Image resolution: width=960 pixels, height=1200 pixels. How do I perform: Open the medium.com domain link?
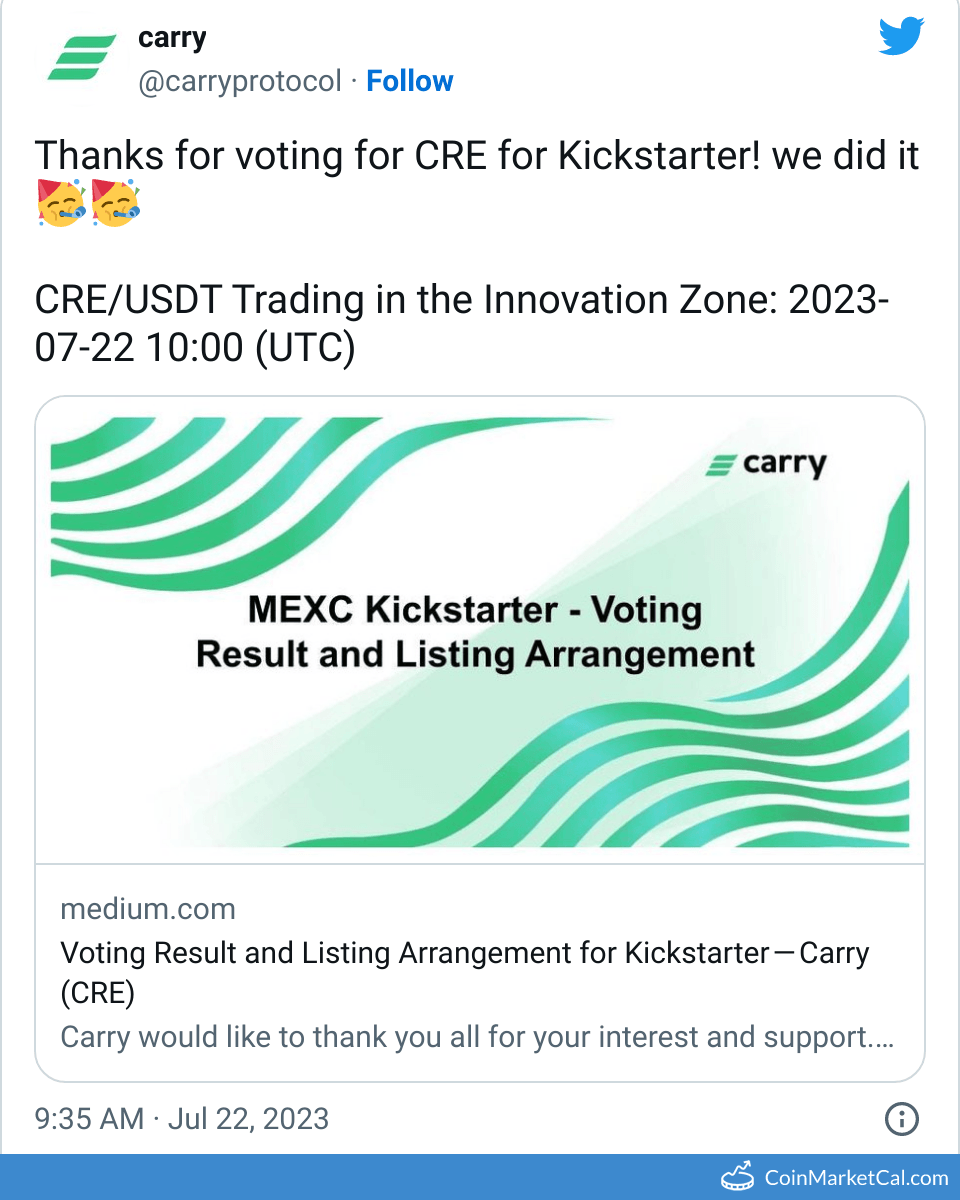(148, 909)
